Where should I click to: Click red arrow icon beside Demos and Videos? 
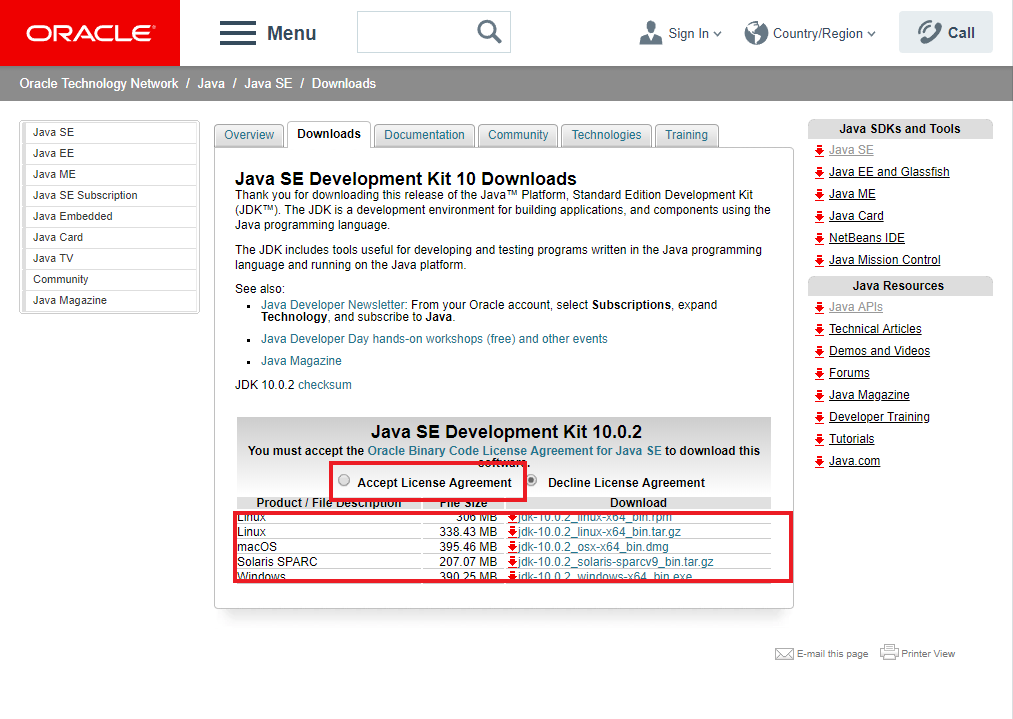pyautogui.click(x=819, y=351)
